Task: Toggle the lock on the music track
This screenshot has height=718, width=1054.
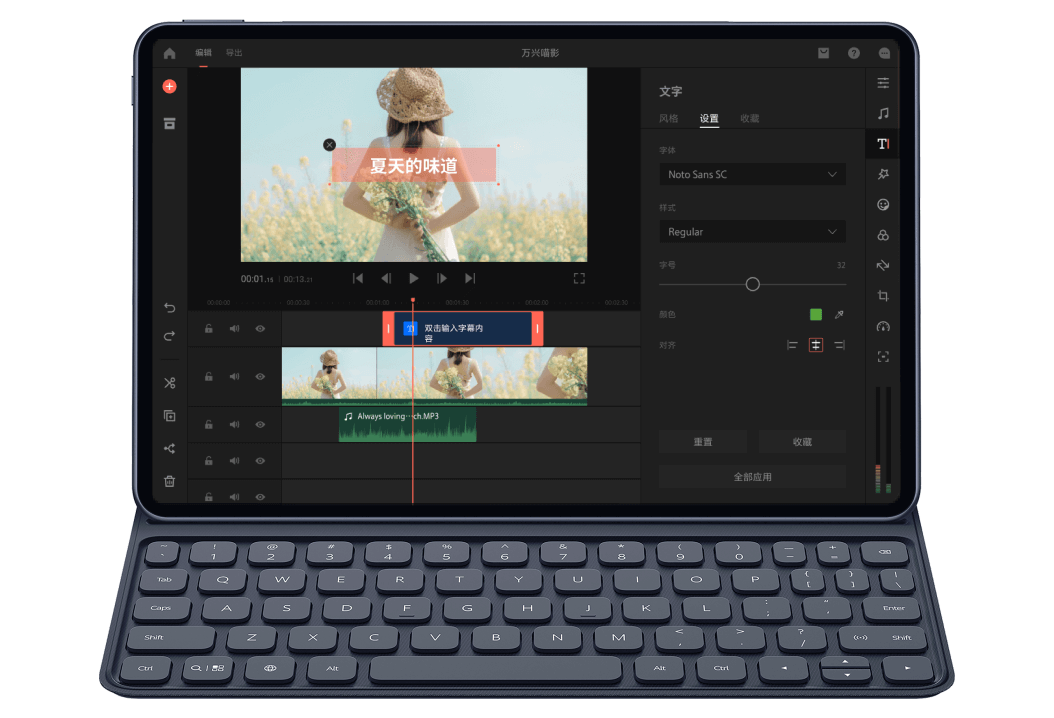Action: point(208,424)
